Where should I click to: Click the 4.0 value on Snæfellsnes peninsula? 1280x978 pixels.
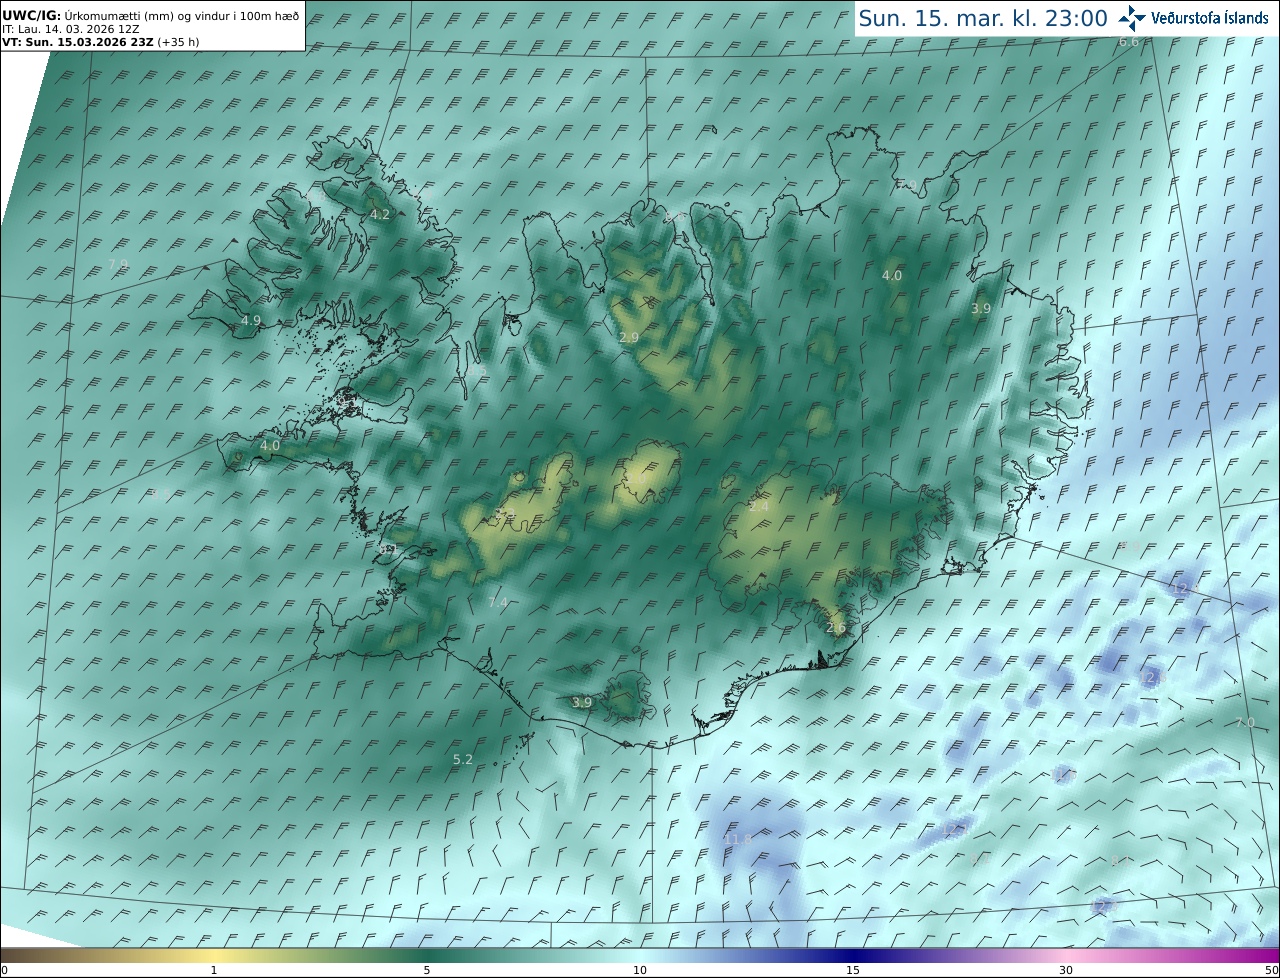point(270,445)
